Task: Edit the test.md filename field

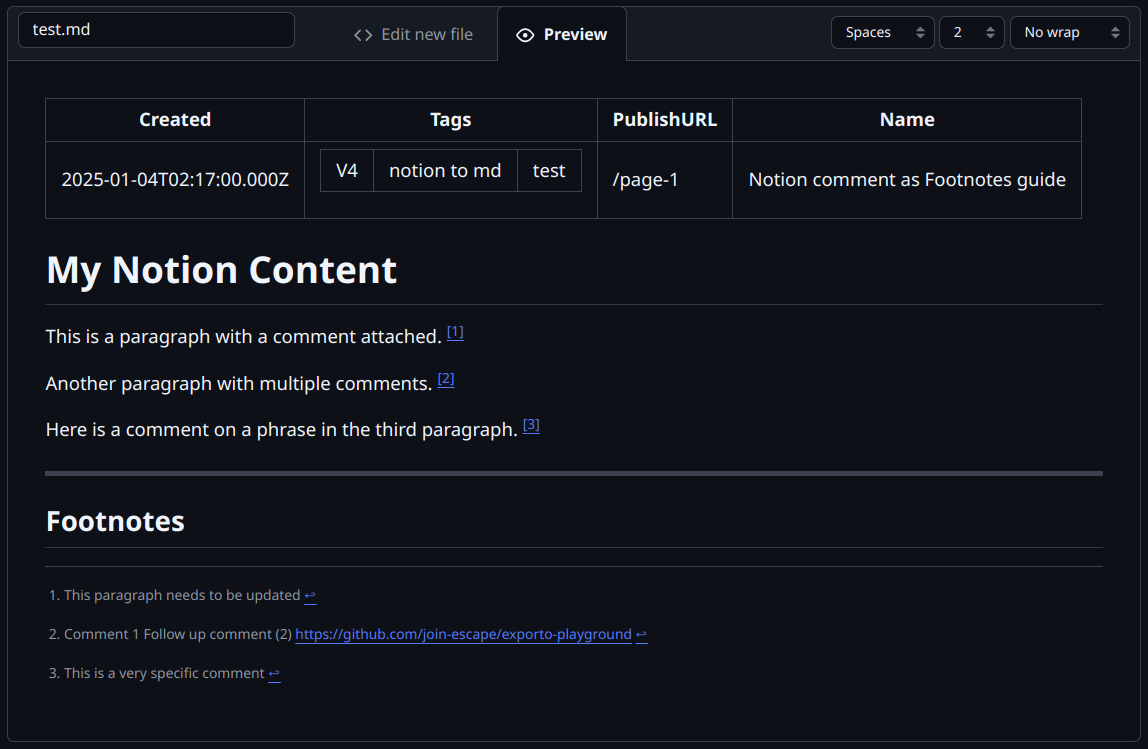Action: coord(155,30)
